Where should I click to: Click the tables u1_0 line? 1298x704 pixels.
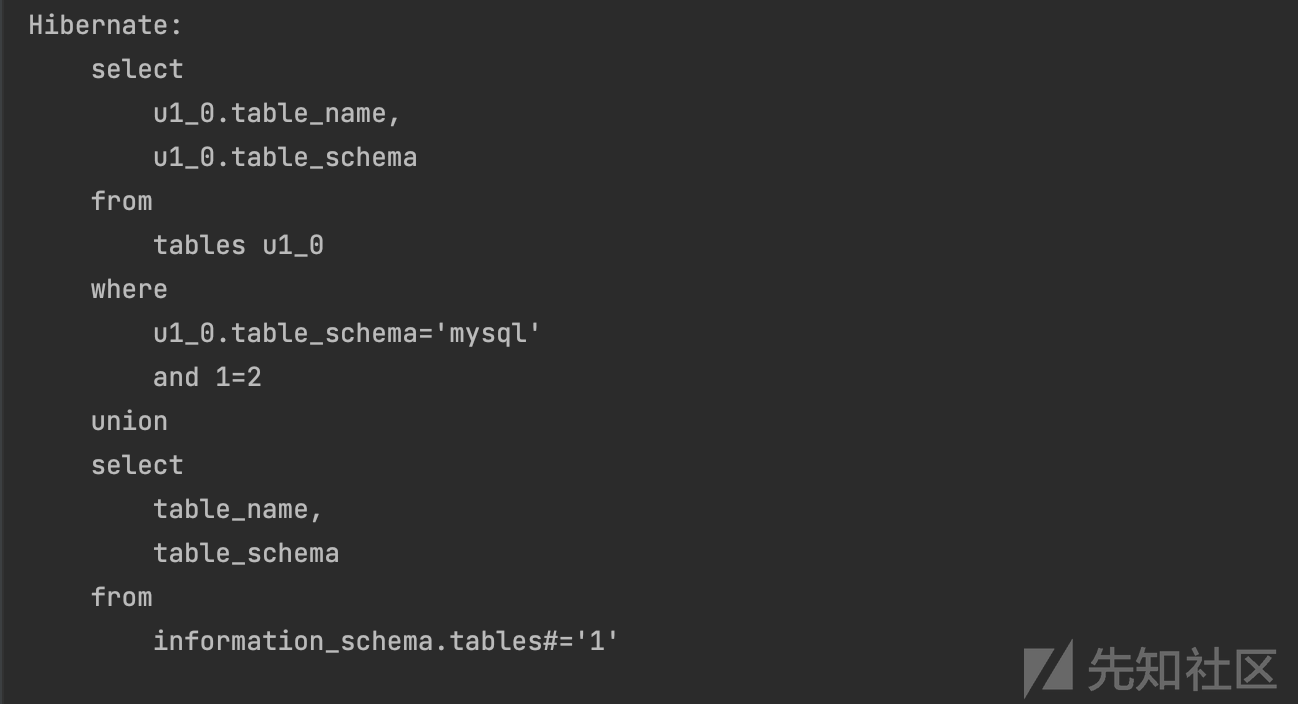coord(238,245)
